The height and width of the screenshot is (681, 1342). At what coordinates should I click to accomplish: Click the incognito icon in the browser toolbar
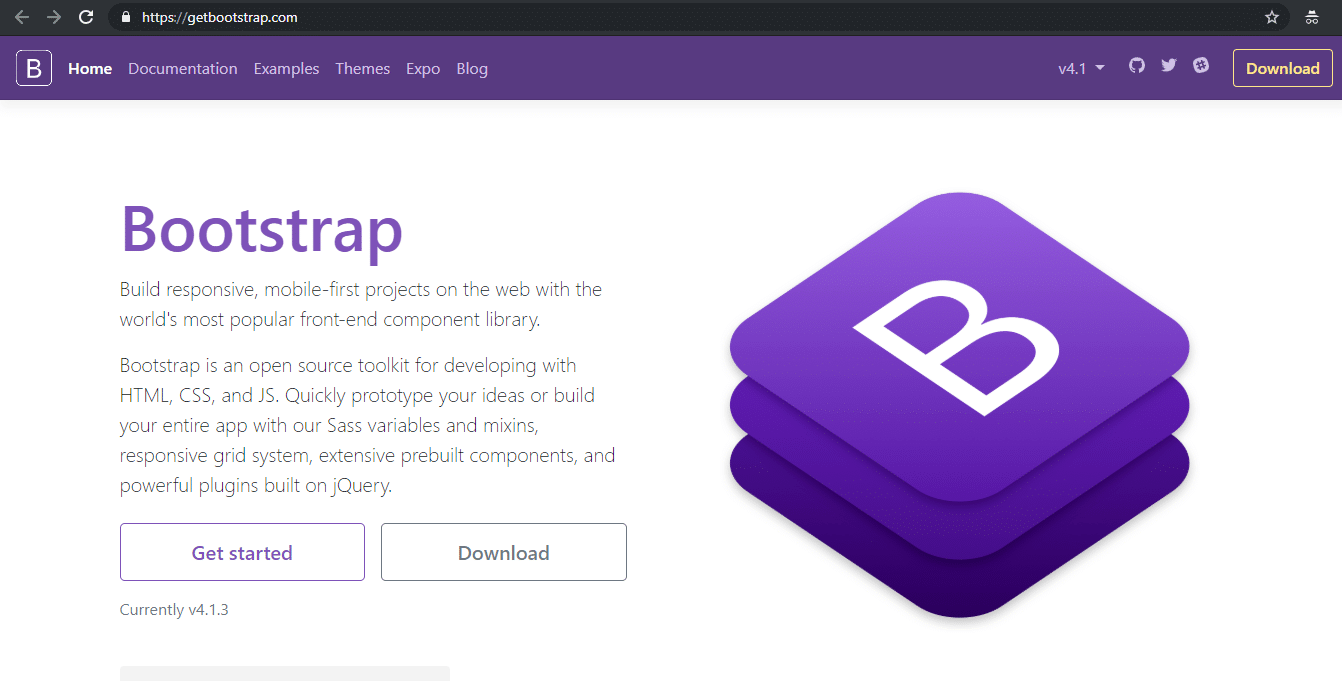[1312, 17]
